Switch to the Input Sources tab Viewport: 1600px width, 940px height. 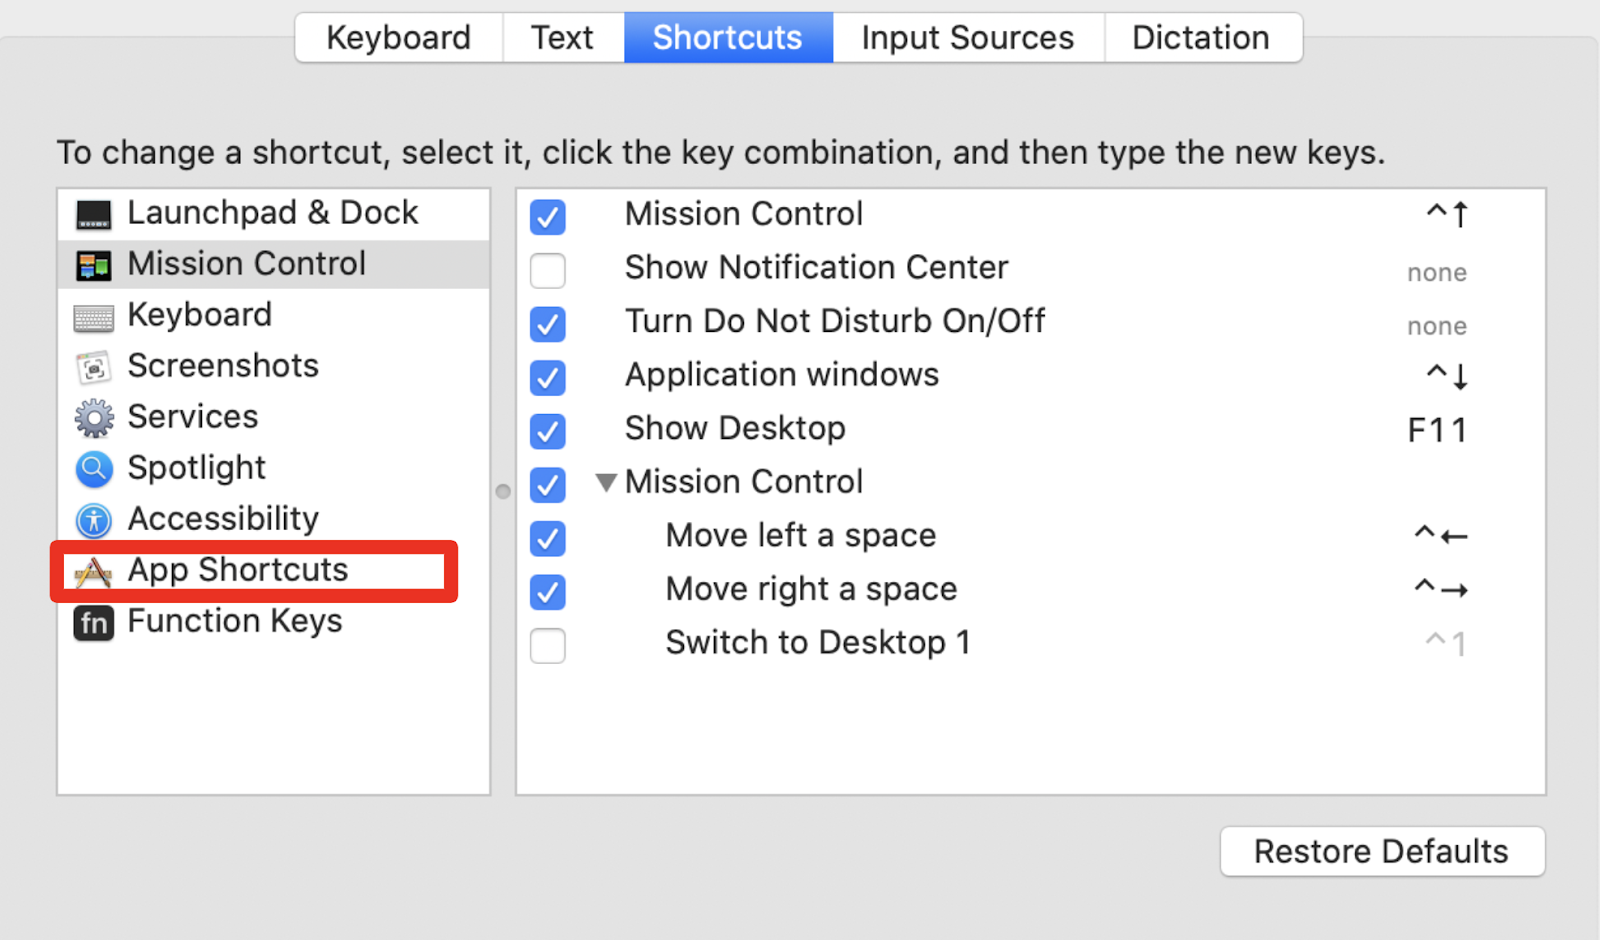967,38
